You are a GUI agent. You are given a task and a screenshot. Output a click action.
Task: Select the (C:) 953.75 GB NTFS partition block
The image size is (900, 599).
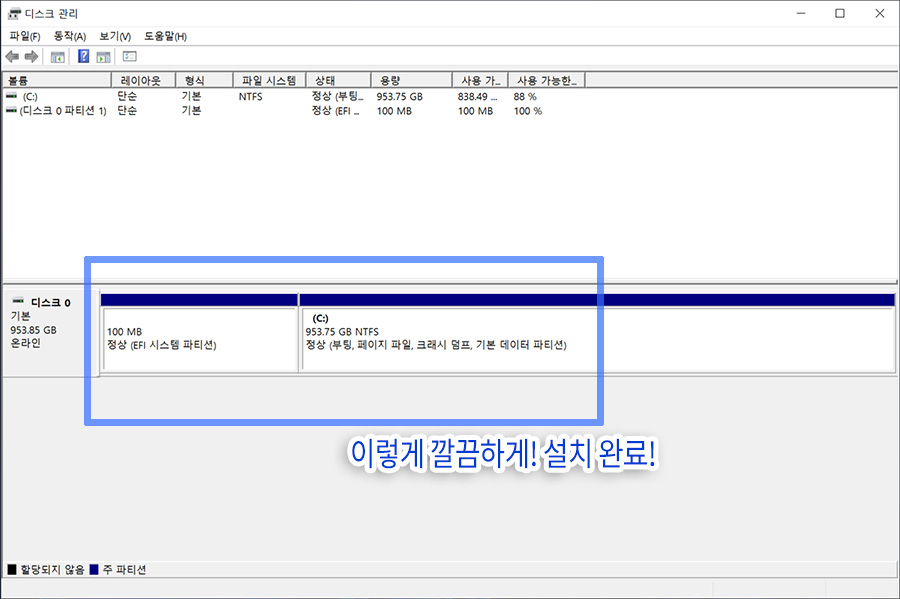coord(597,333)
